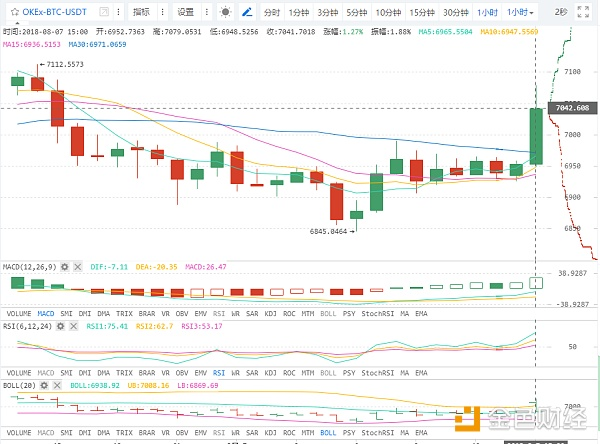600x444 pixels.
Task: Open RSI(6,12,24) settings gear
Action: pyautogui.click(x=60, y=326)
